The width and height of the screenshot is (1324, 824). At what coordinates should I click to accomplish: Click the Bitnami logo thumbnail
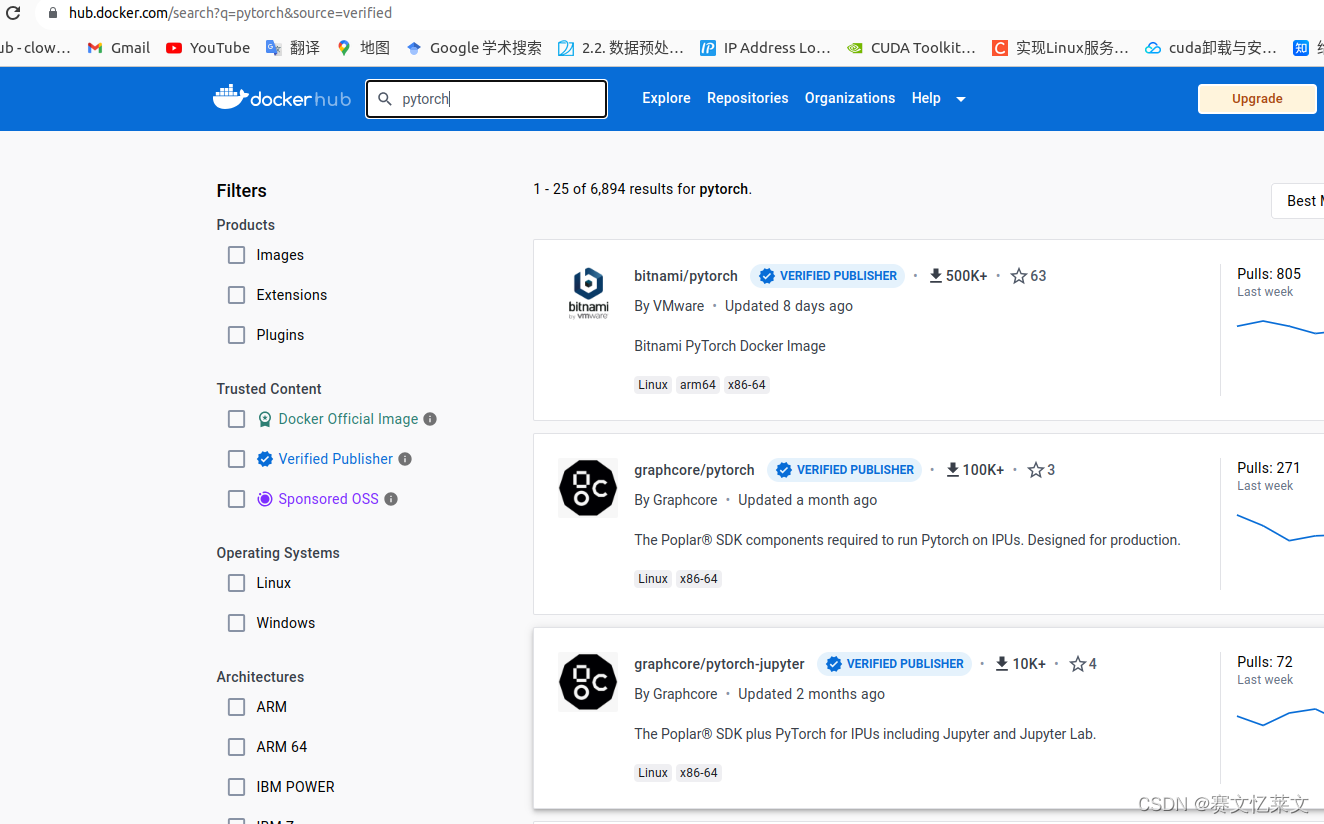point(588,293)
